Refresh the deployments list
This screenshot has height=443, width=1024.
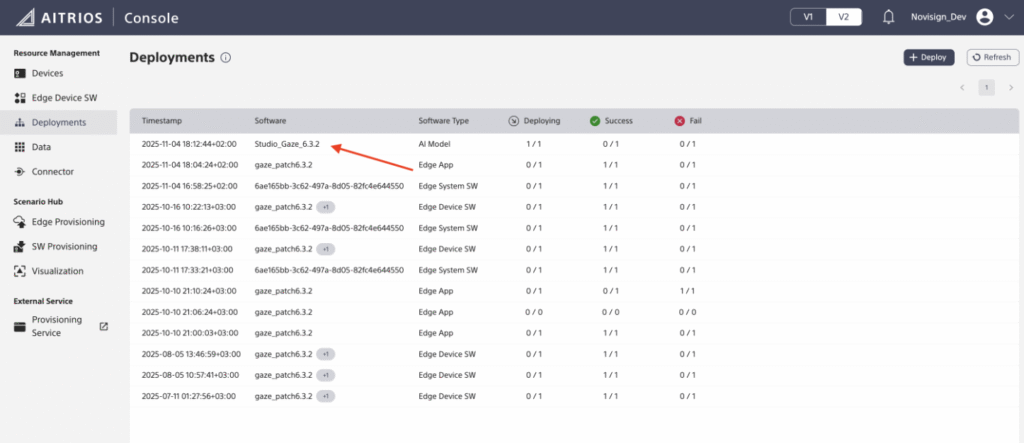992,58
